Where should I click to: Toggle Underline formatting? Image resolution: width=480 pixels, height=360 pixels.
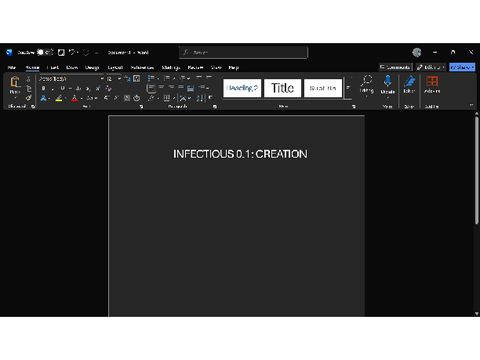(x=62, y=88)
